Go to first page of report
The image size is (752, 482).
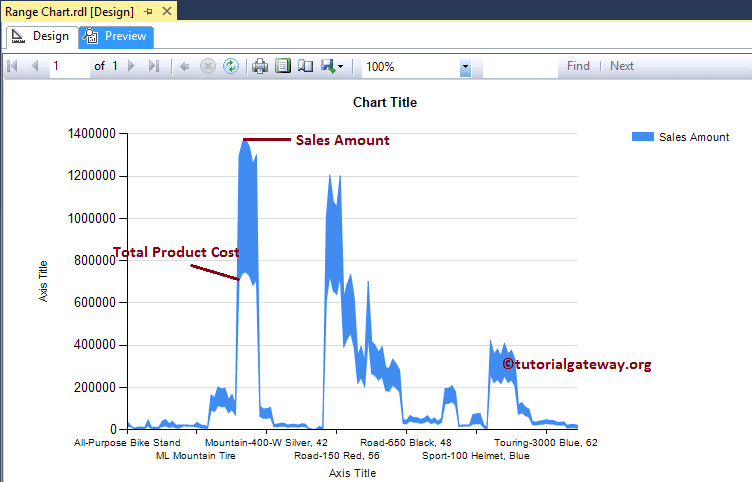pos(13,66)
